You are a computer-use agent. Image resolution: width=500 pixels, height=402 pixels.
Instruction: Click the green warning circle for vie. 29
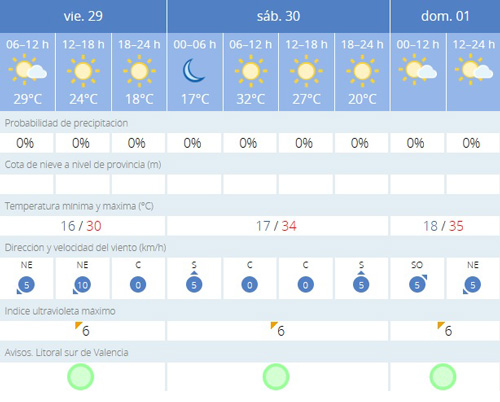tap(81, 377)
